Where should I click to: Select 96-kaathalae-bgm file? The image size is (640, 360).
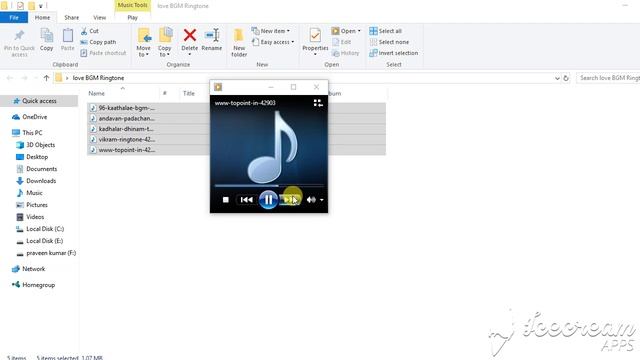(x=127, y=108)
